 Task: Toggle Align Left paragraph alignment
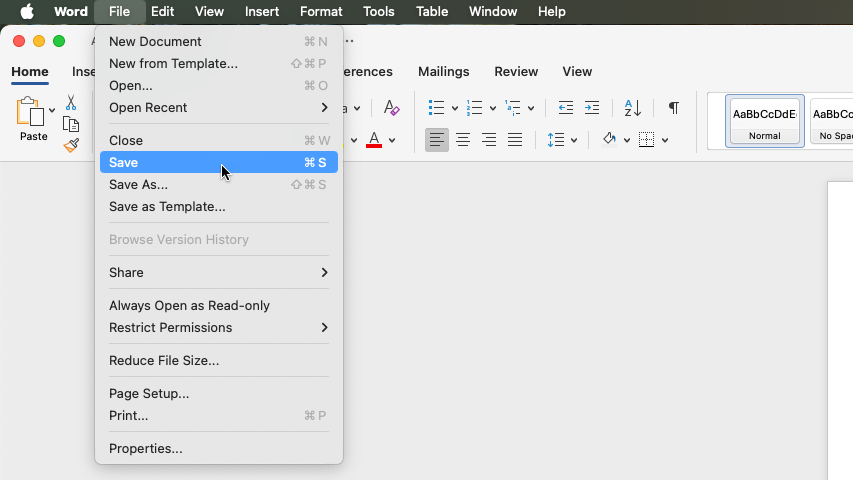point(436,140)
